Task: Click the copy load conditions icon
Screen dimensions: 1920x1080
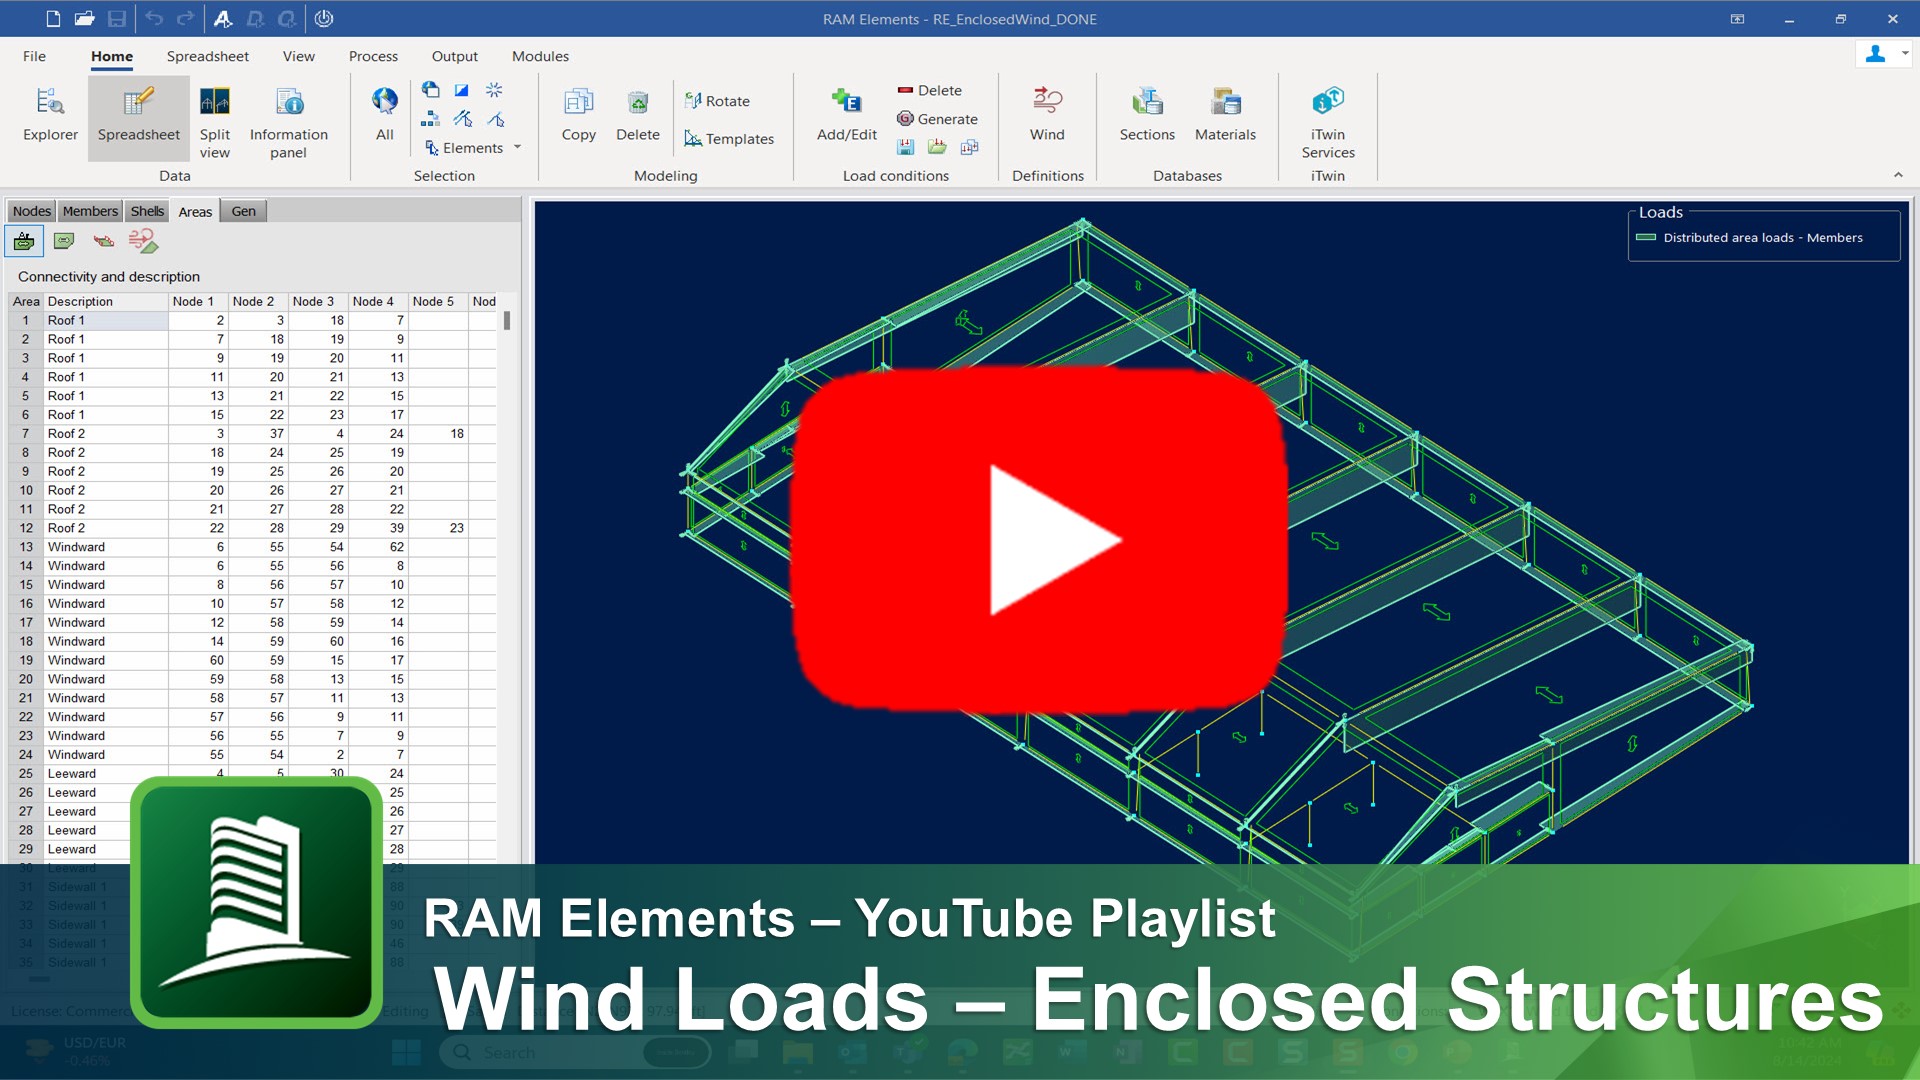Action: coord(969,147)
